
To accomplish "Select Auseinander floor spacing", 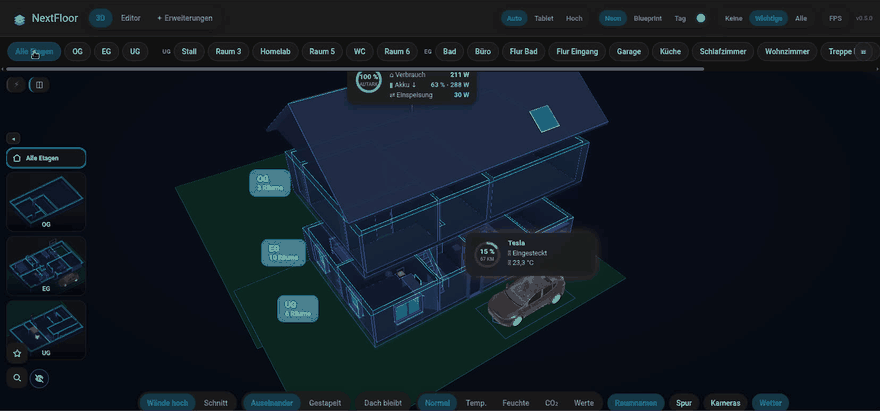I will click(x=272, y=403).
